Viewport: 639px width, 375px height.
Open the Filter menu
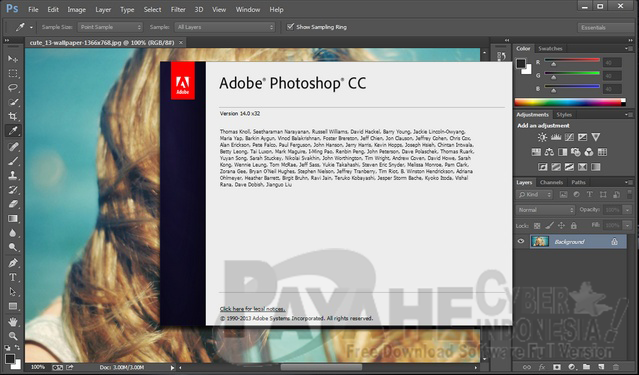(178, 9)
